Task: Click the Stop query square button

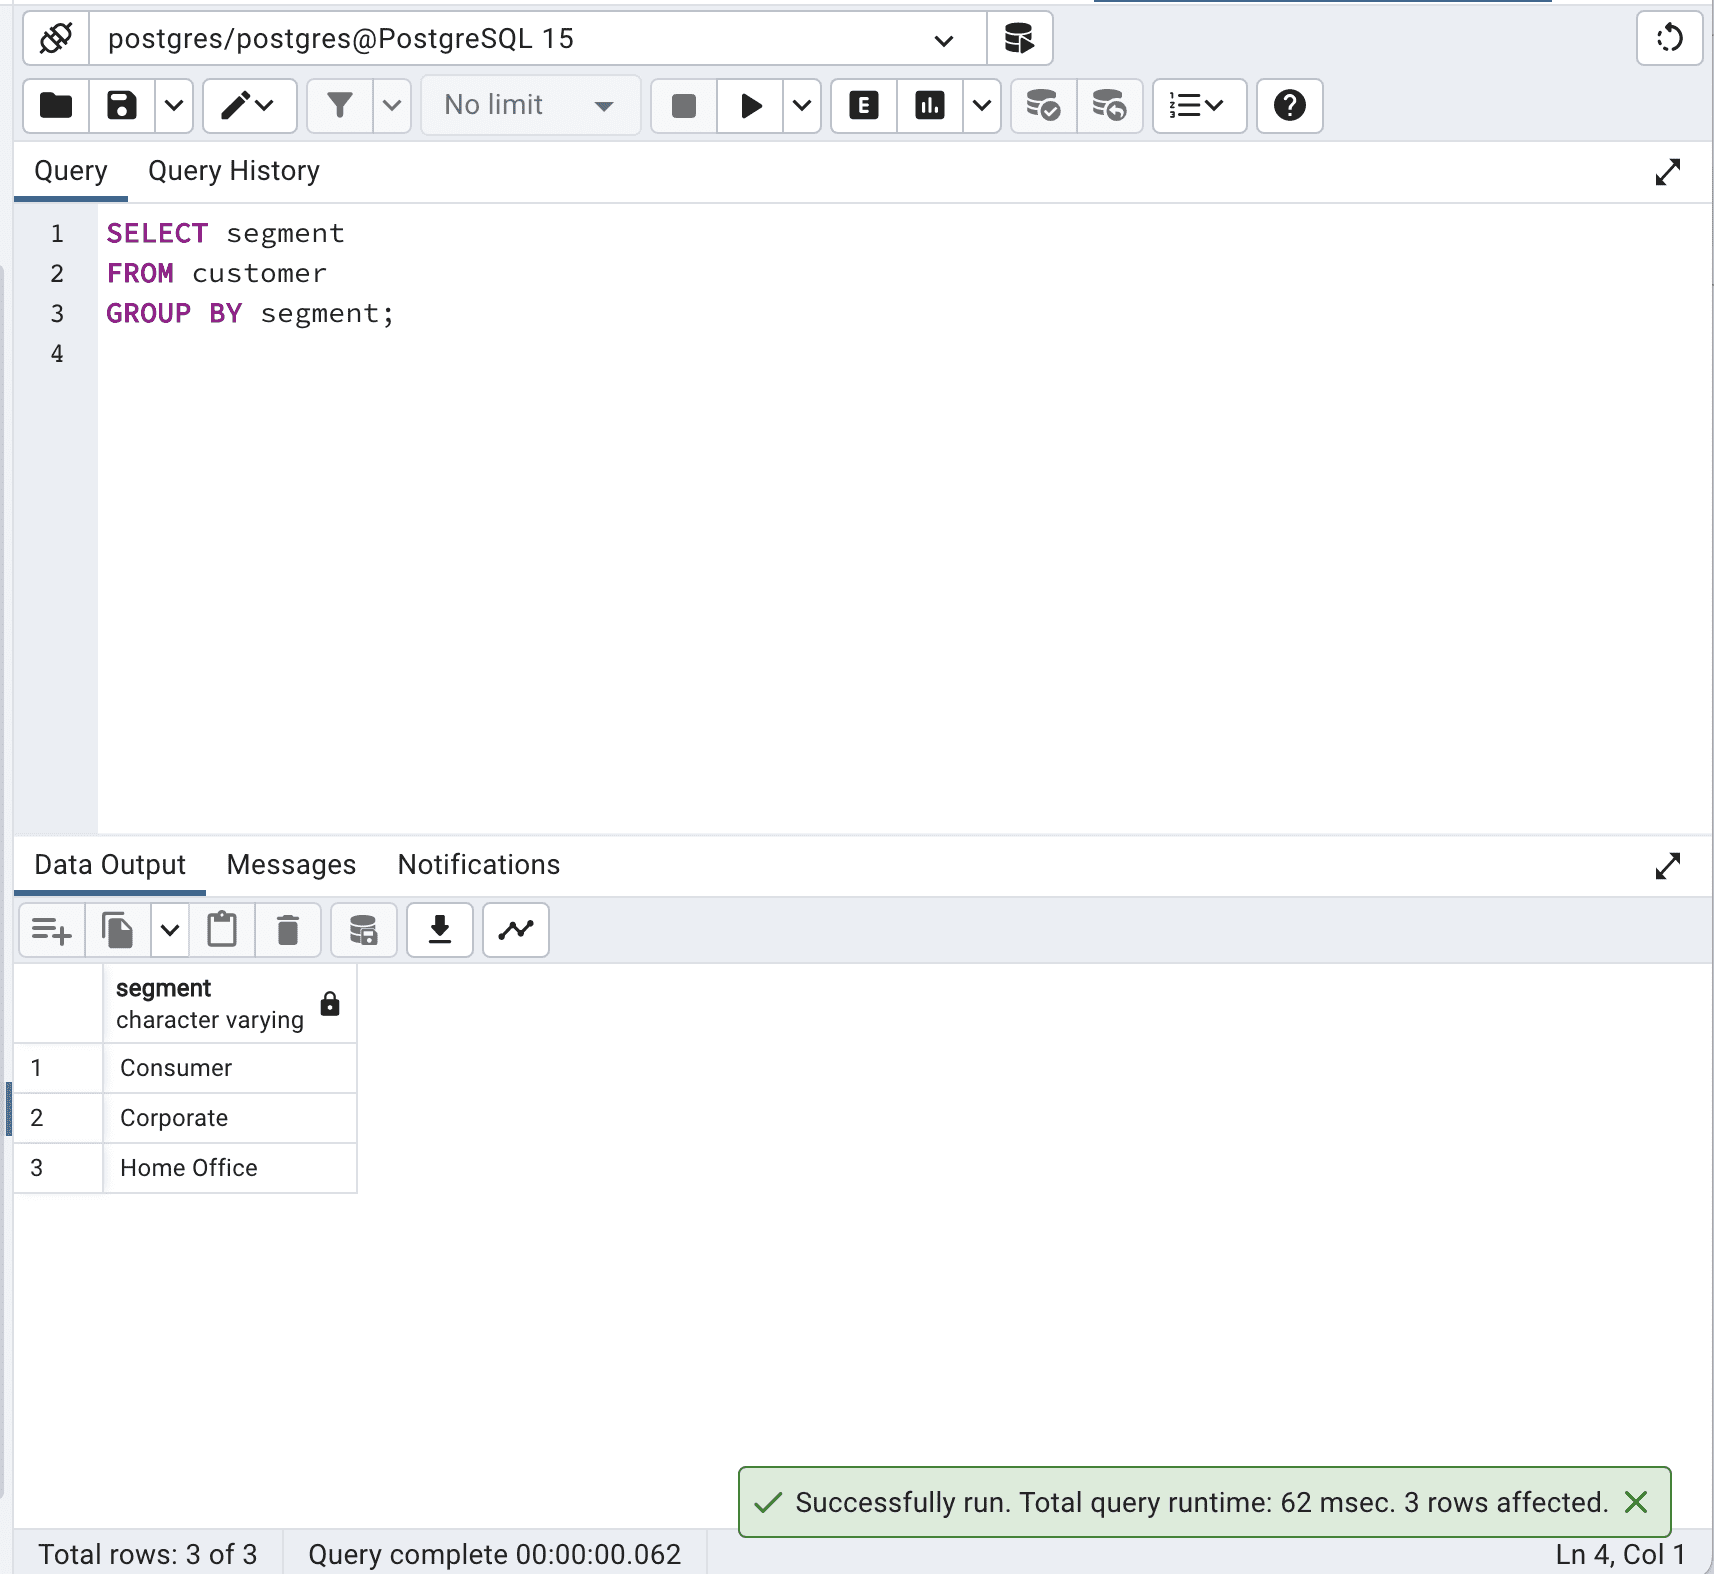Action: [x=684, y=105]
